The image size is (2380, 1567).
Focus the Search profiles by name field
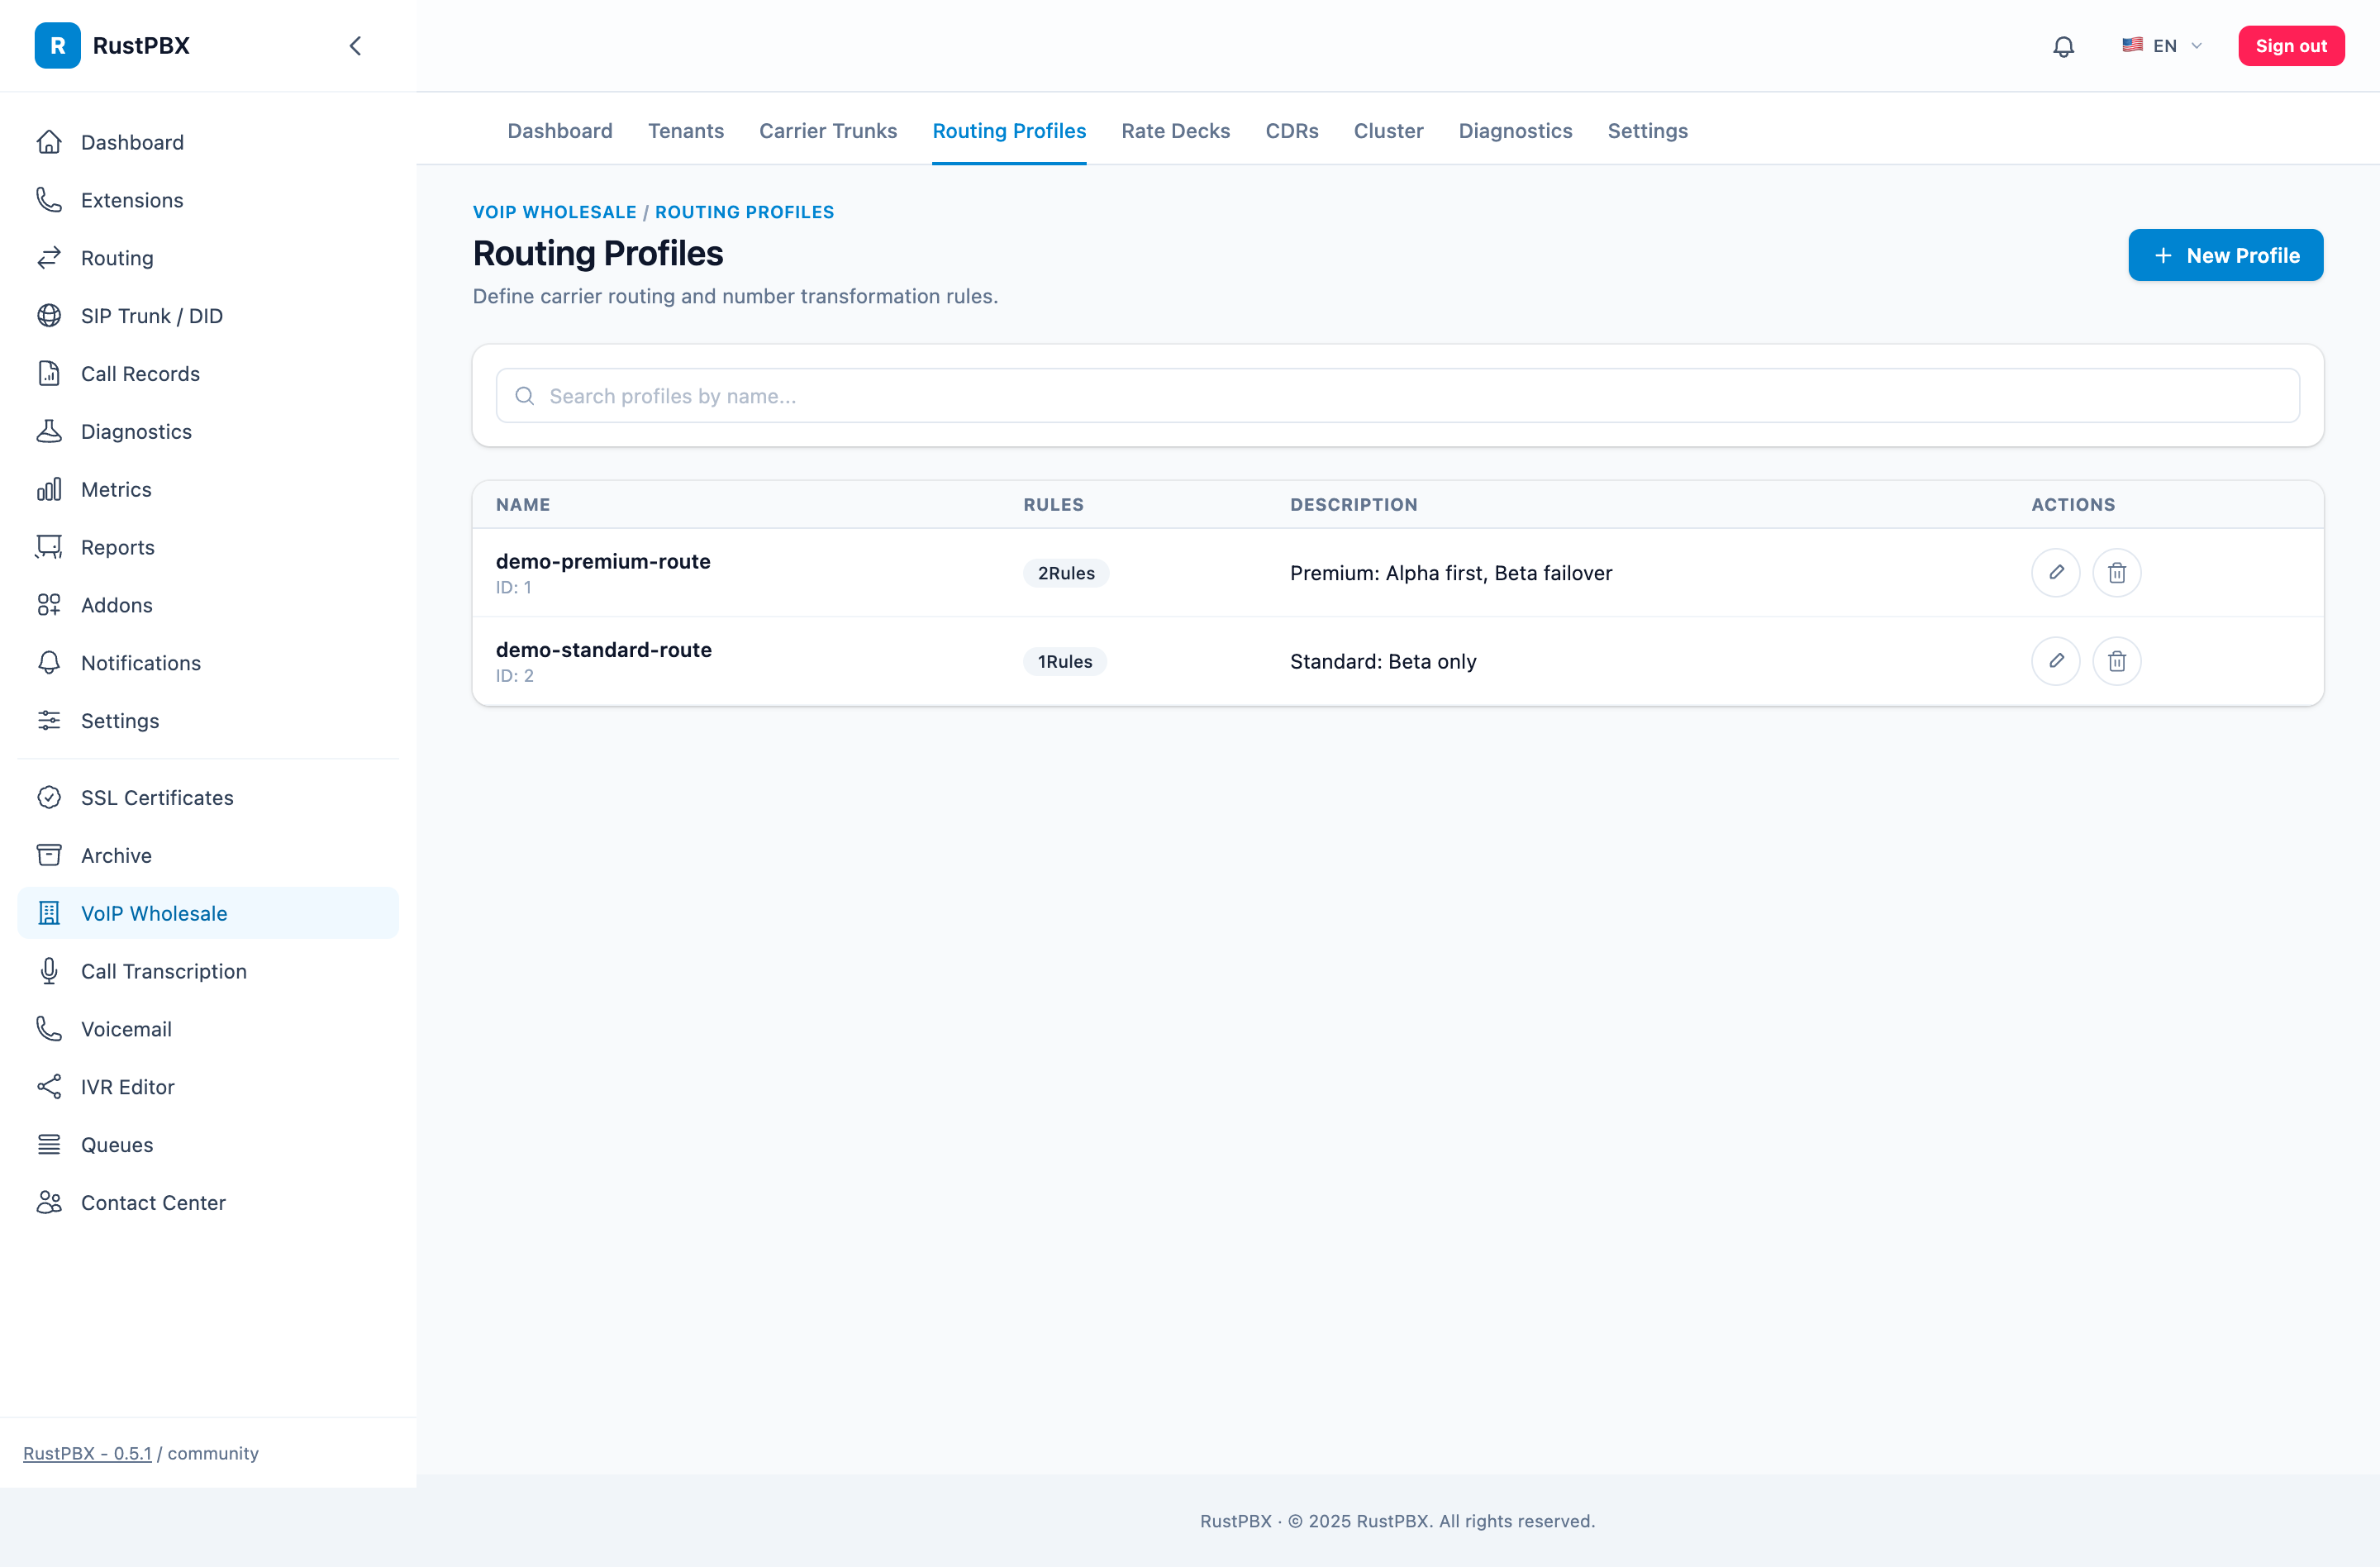click(1397, 396)
